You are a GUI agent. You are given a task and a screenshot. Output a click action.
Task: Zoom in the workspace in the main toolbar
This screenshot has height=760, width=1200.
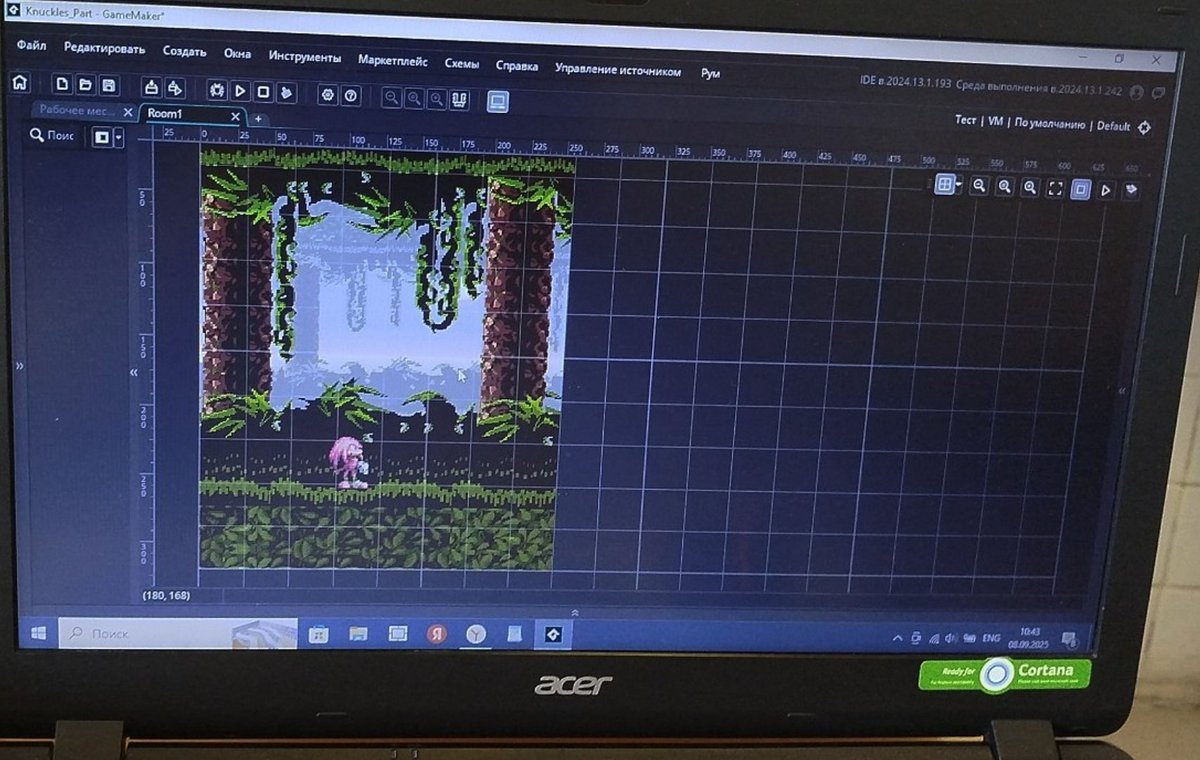tap(438, 99)
